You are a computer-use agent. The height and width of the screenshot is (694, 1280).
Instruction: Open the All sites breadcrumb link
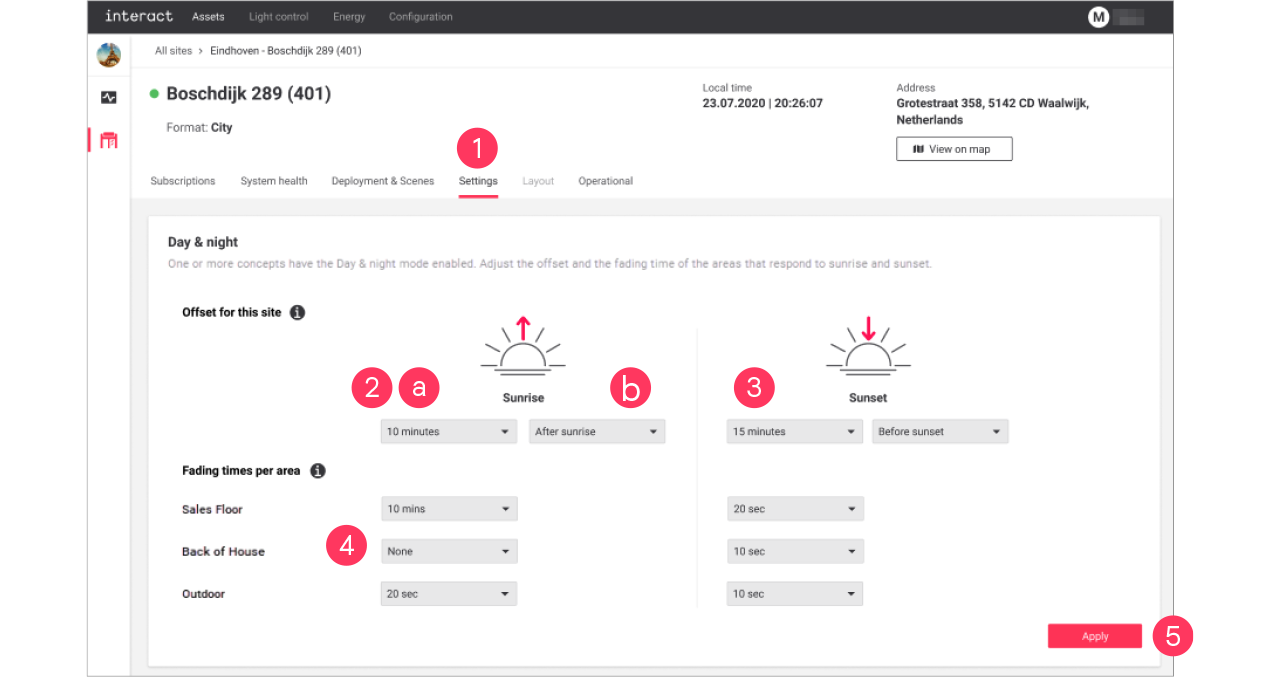point(173,50)
